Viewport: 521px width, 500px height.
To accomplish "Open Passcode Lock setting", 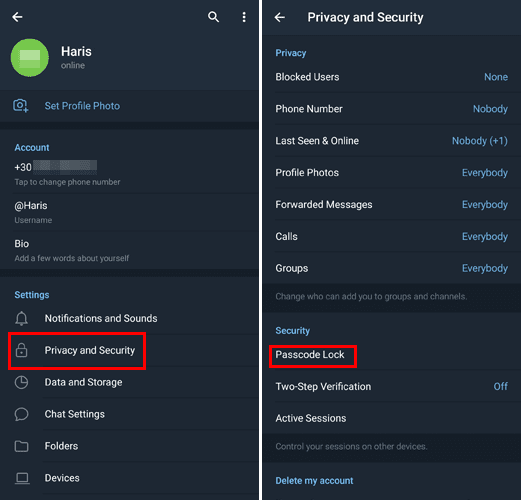I will click(391, 355).
